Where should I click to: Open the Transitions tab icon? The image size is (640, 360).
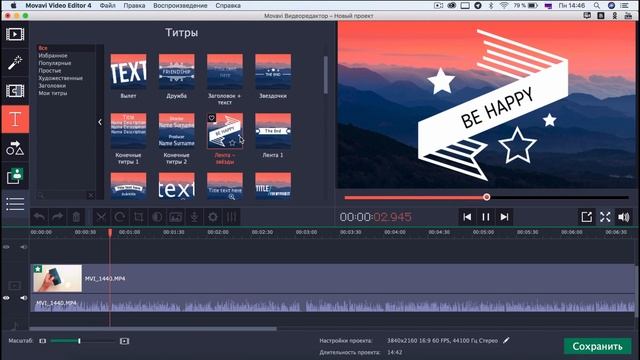coord(15,91)
